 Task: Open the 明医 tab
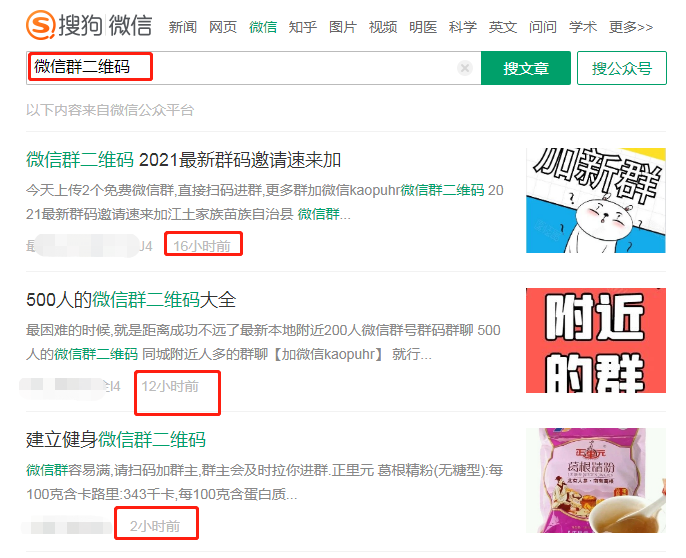423,27
